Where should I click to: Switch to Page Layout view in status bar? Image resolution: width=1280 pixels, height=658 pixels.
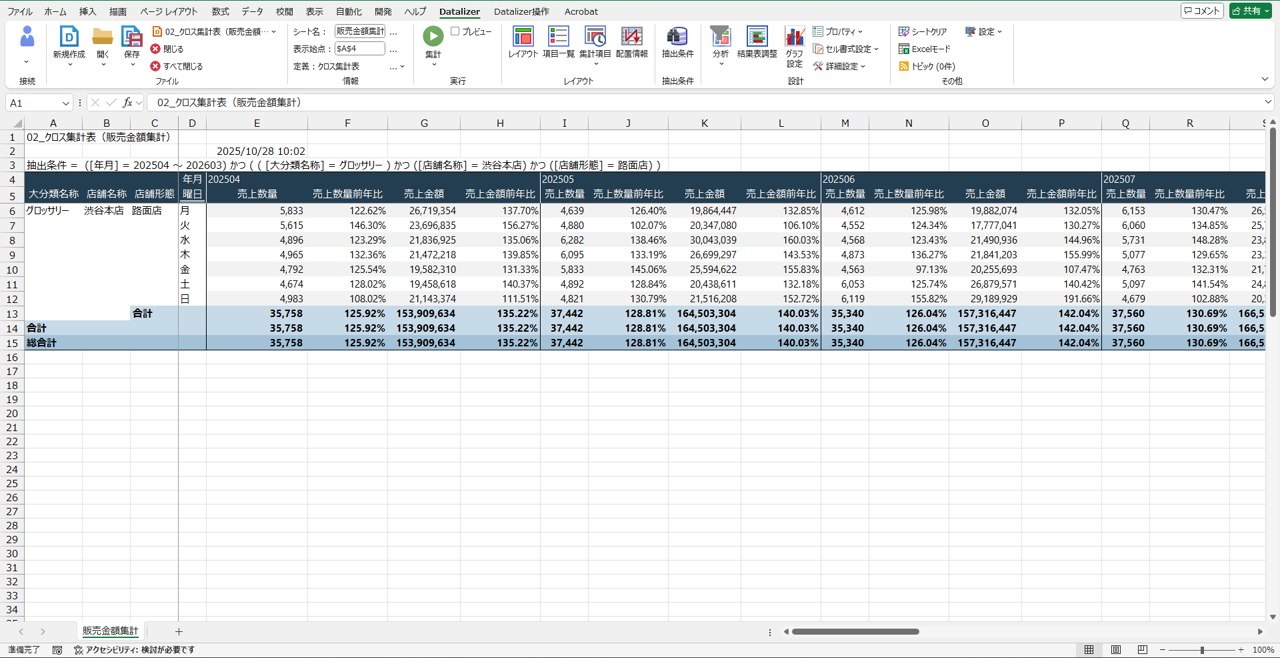[1116, 650]
